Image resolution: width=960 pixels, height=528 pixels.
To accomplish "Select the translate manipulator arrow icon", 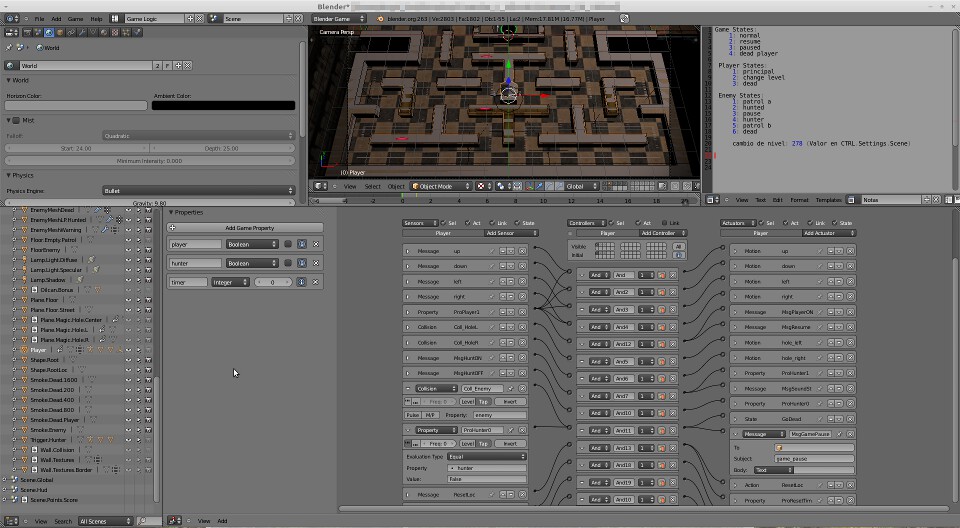I will (x=539, y=186).
